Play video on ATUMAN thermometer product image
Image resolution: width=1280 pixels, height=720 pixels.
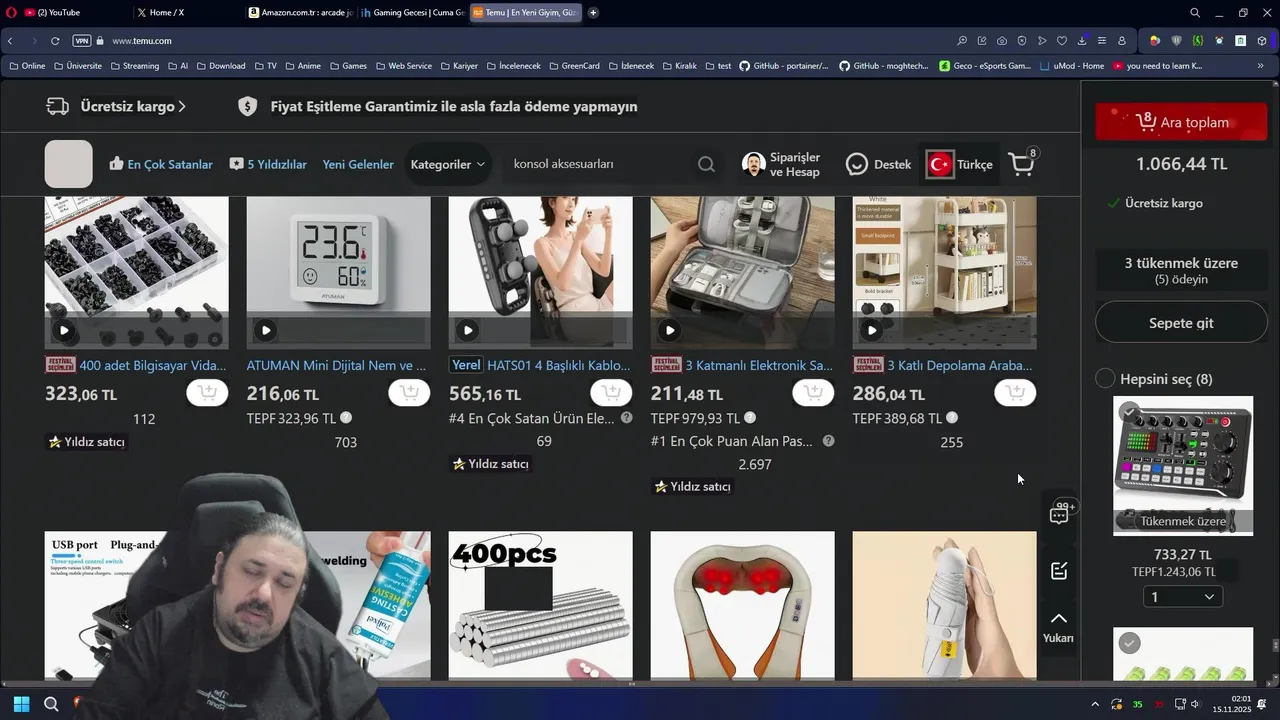point(266,330)
